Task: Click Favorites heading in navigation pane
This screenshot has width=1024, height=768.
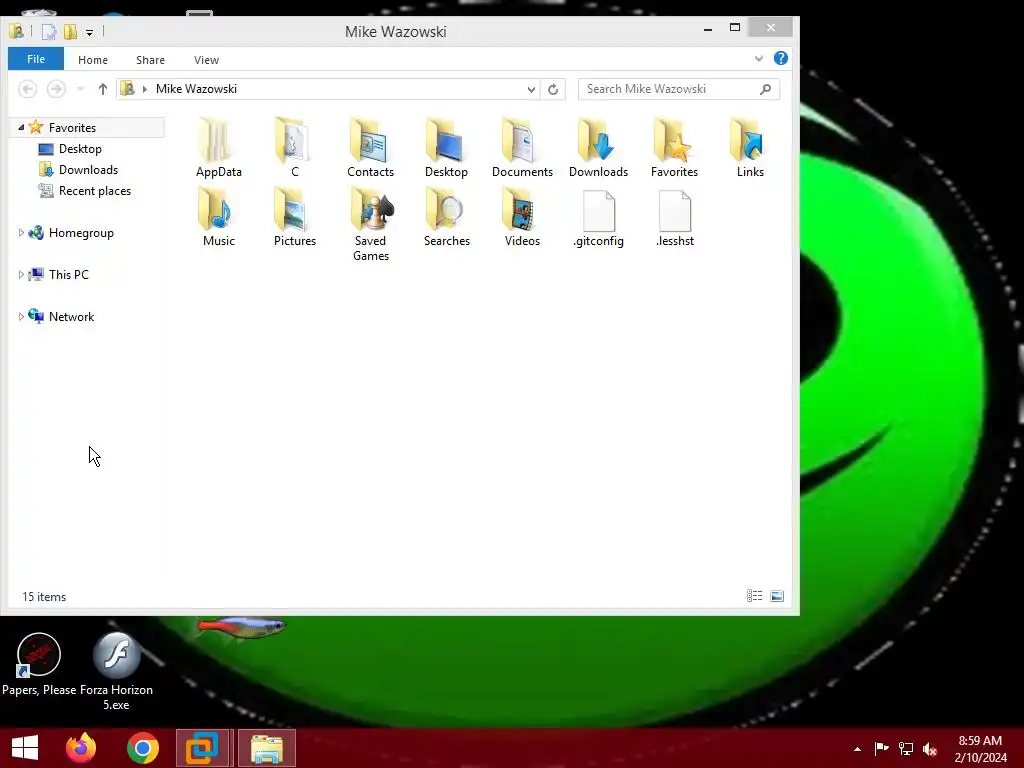Action: click(x=72, y=127)
